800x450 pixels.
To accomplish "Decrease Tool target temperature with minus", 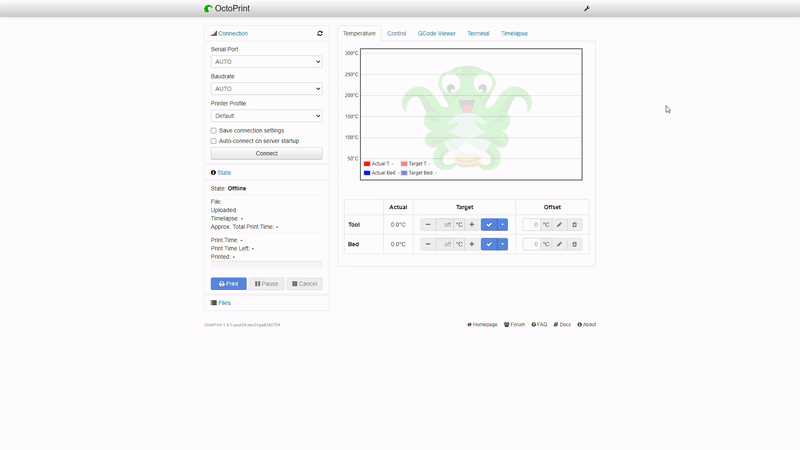I will (x=428, y=224).
